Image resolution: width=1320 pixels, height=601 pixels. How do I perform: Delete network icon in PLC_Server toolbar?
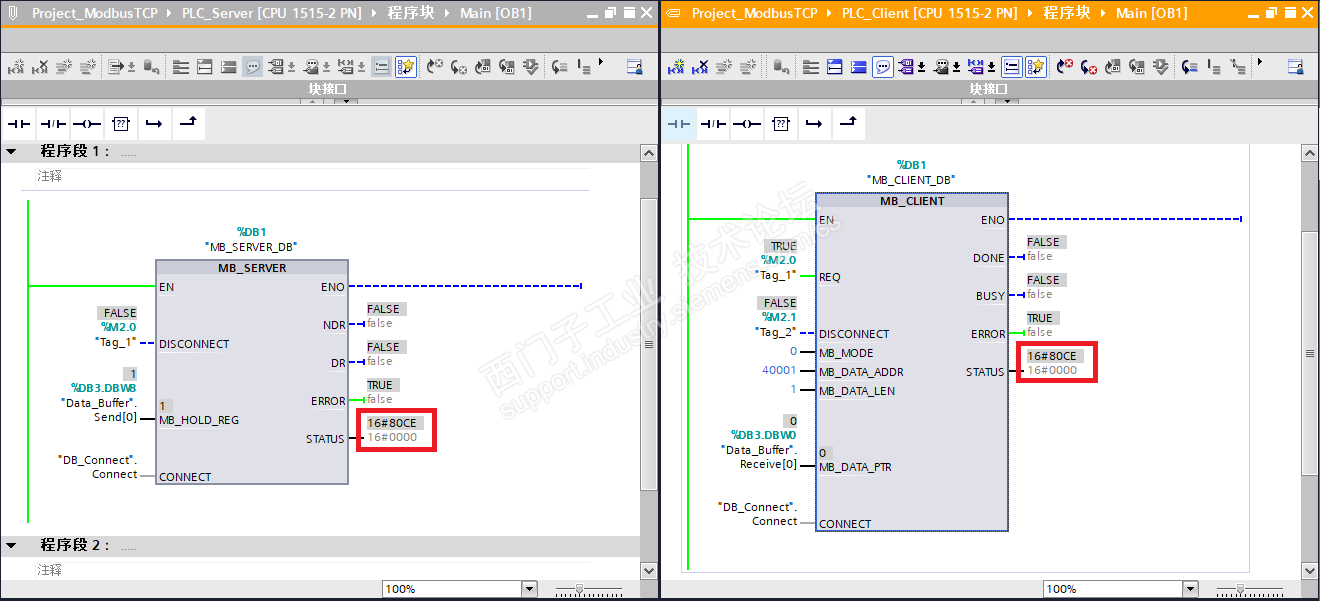point(40,67)
